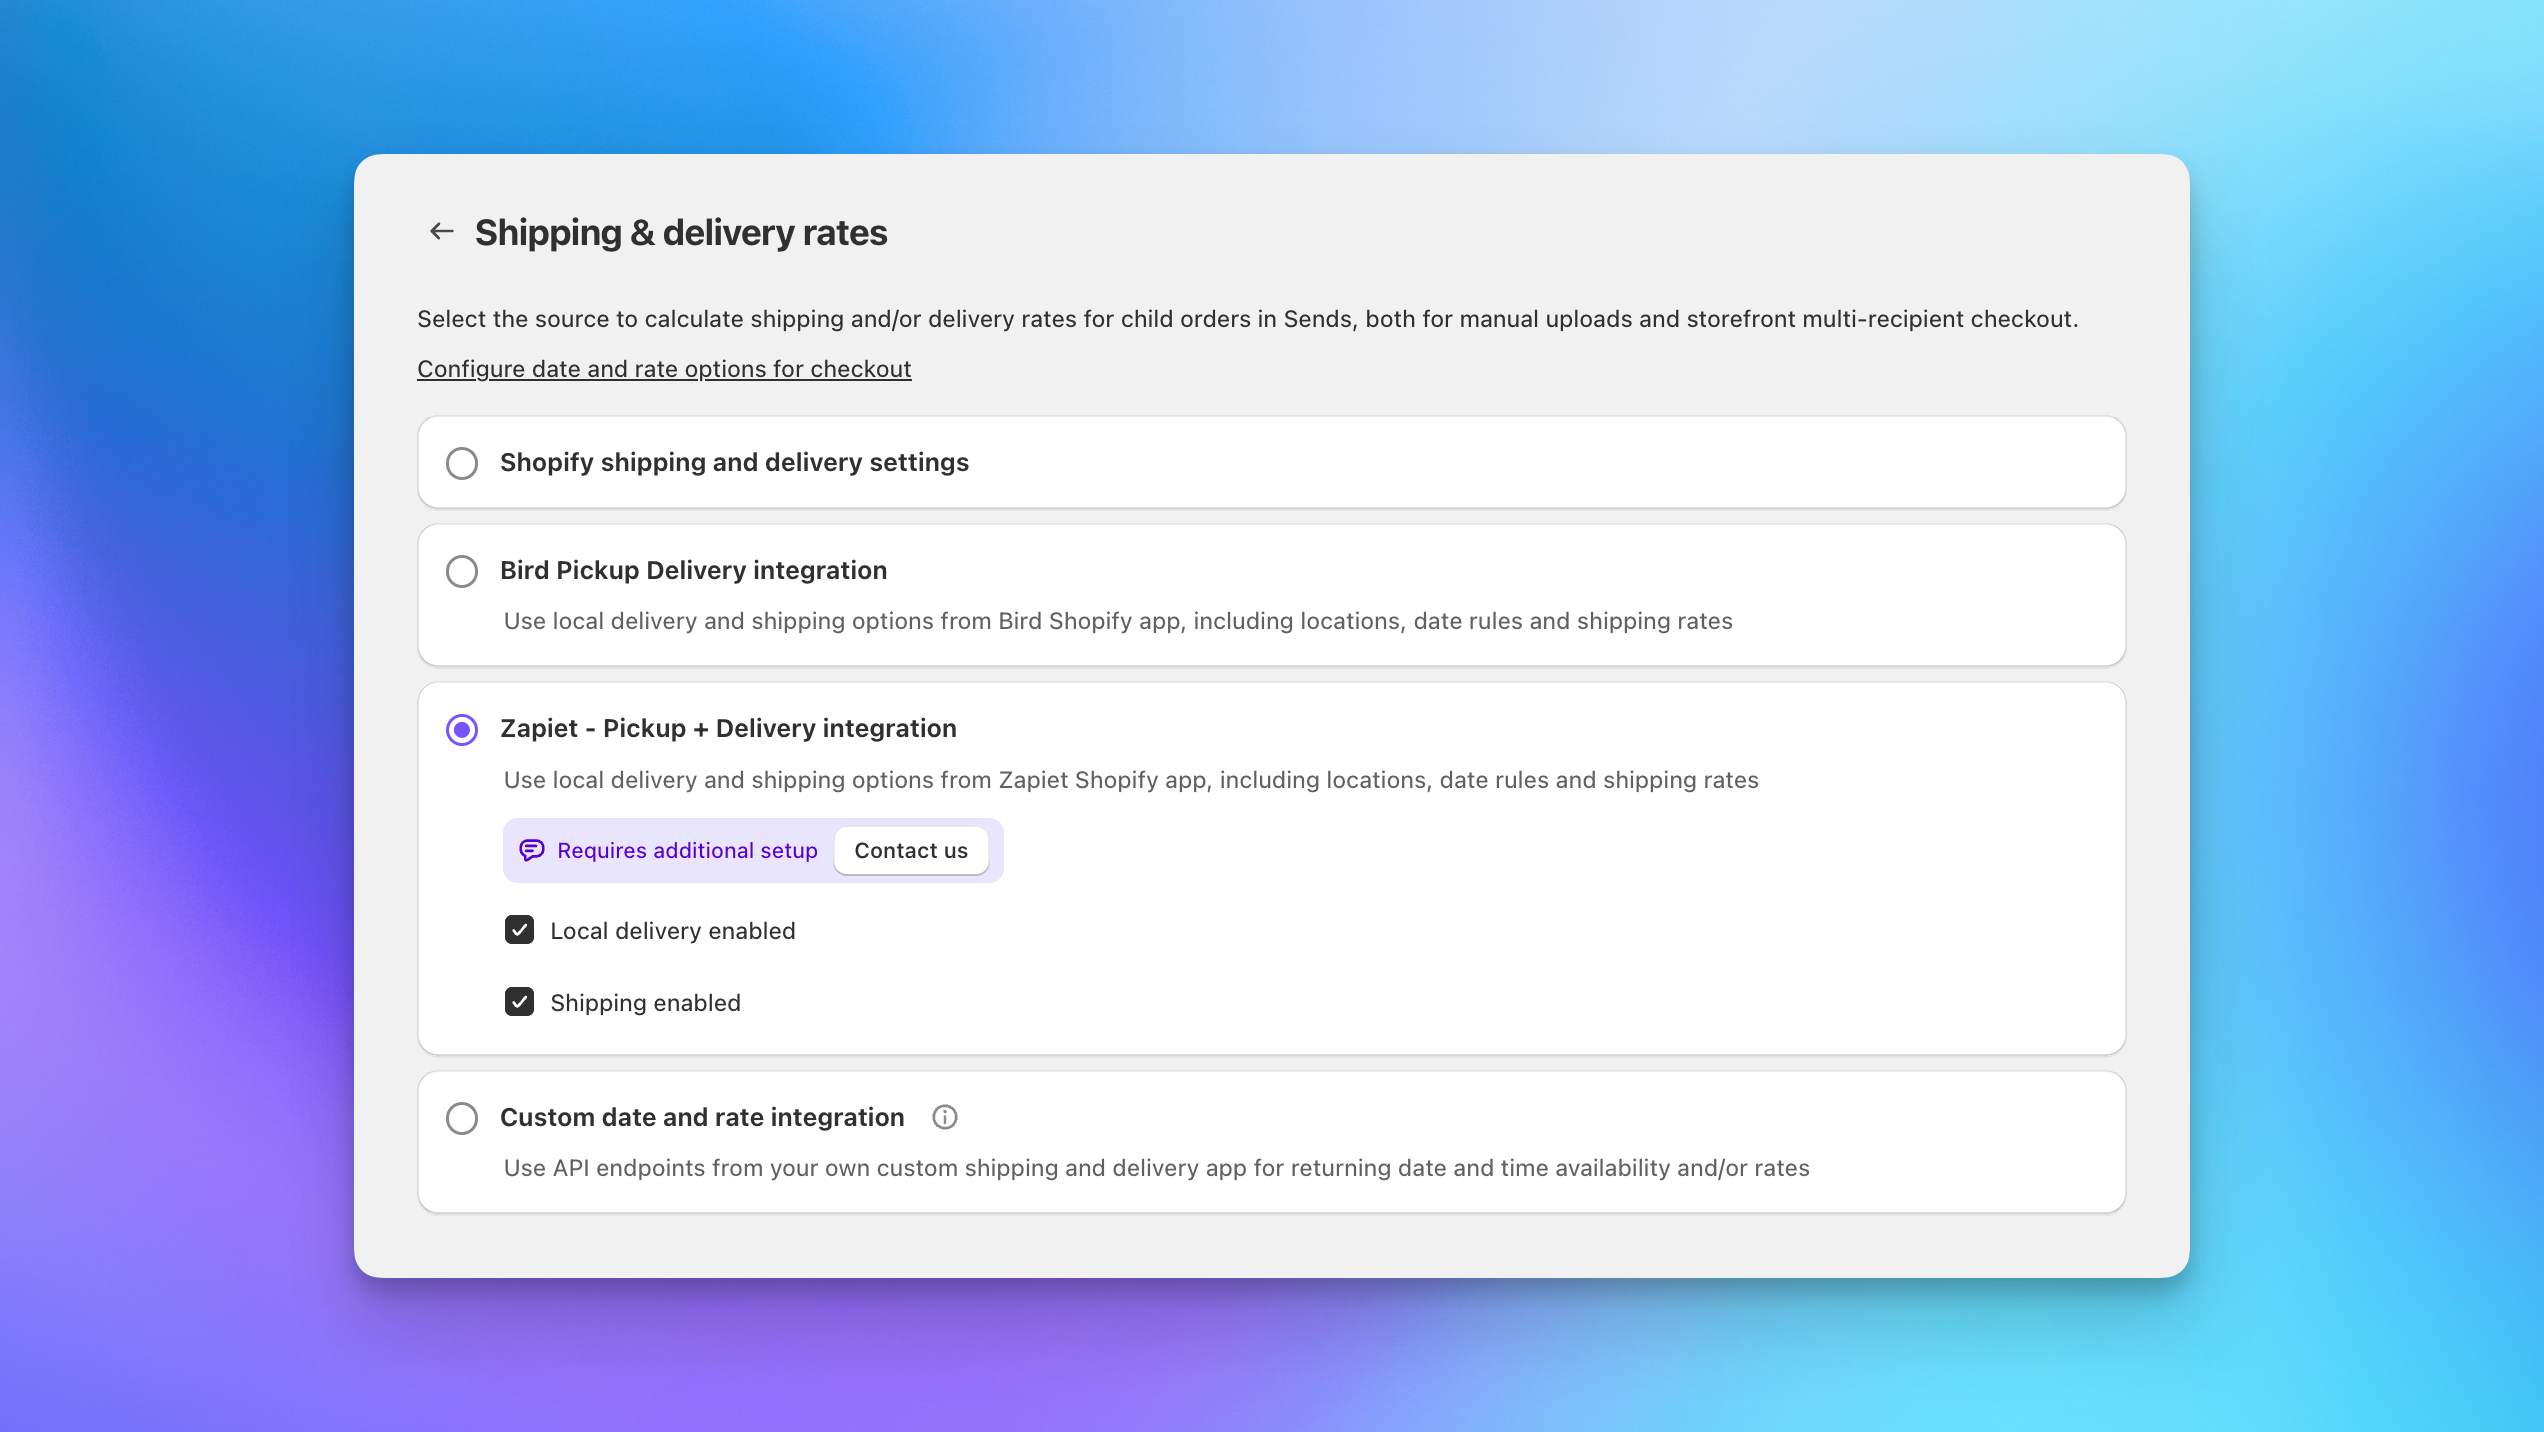The width and height of the screenshot is (2544, 1432).
Task: Click the Shipping & delivery rates heading
Action: tap(681, 231)
